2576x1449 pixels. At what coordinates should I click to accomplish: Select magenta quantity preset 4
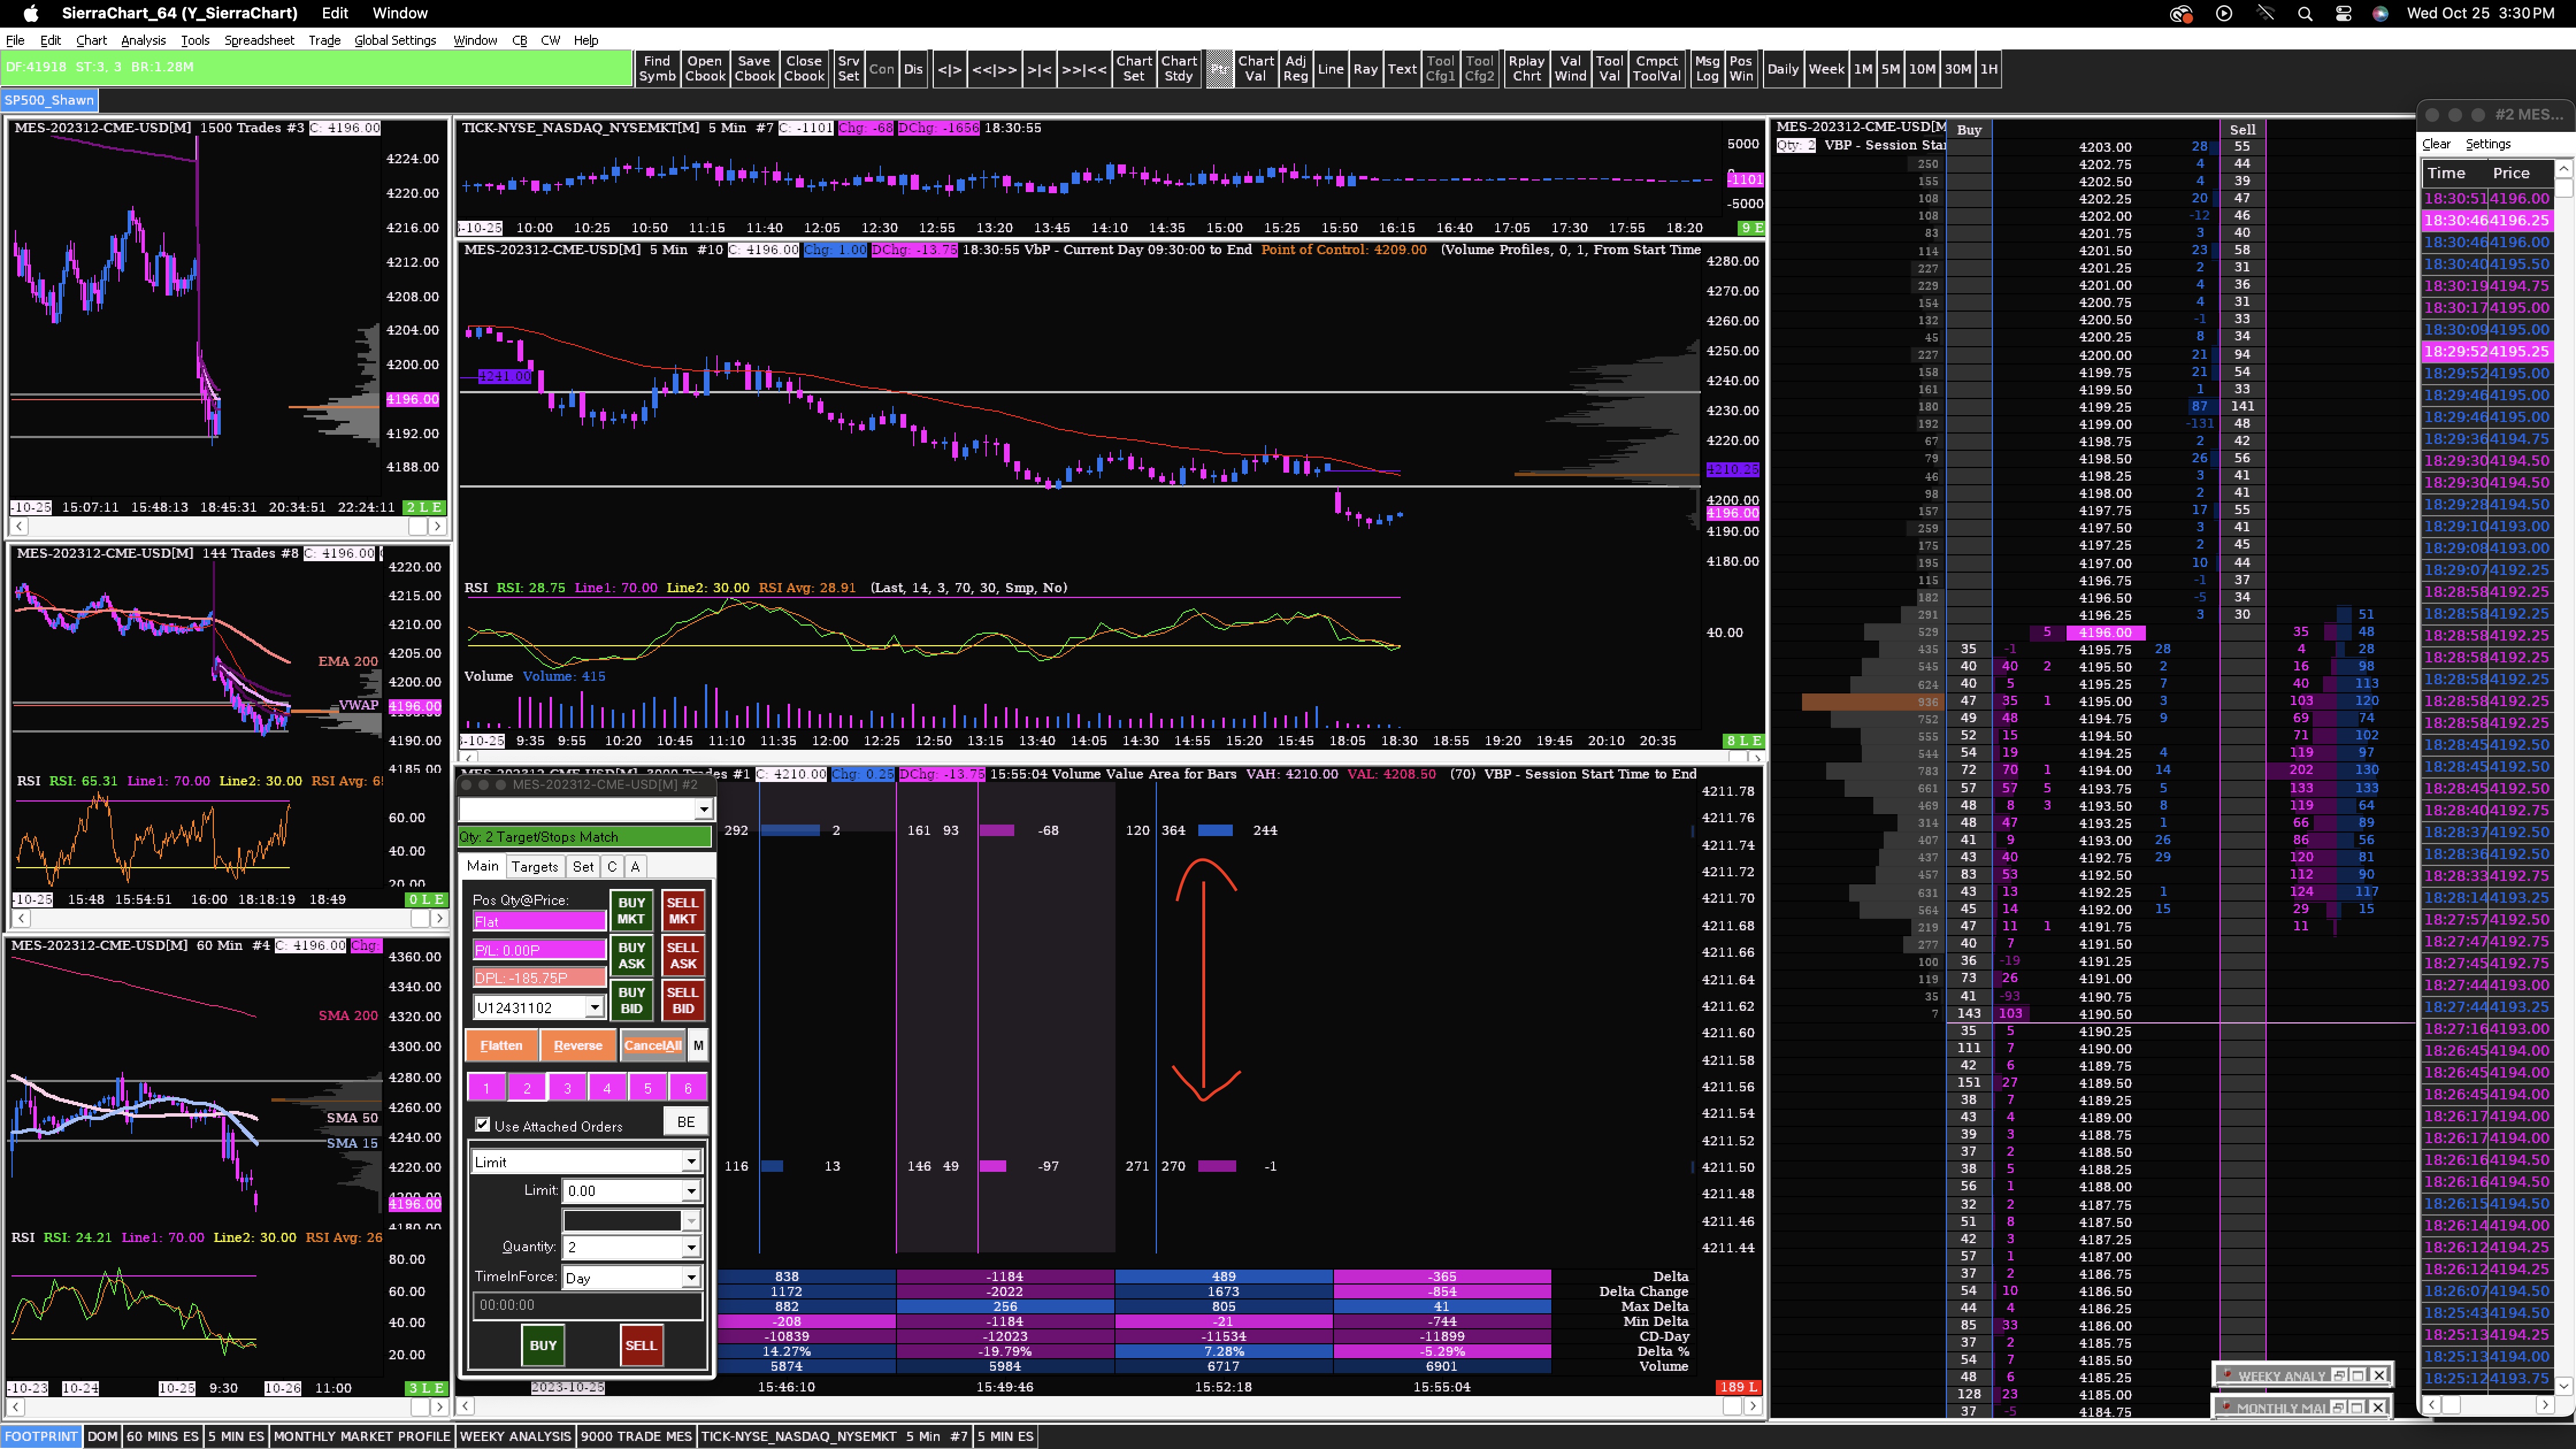(x=607, y=1088)
